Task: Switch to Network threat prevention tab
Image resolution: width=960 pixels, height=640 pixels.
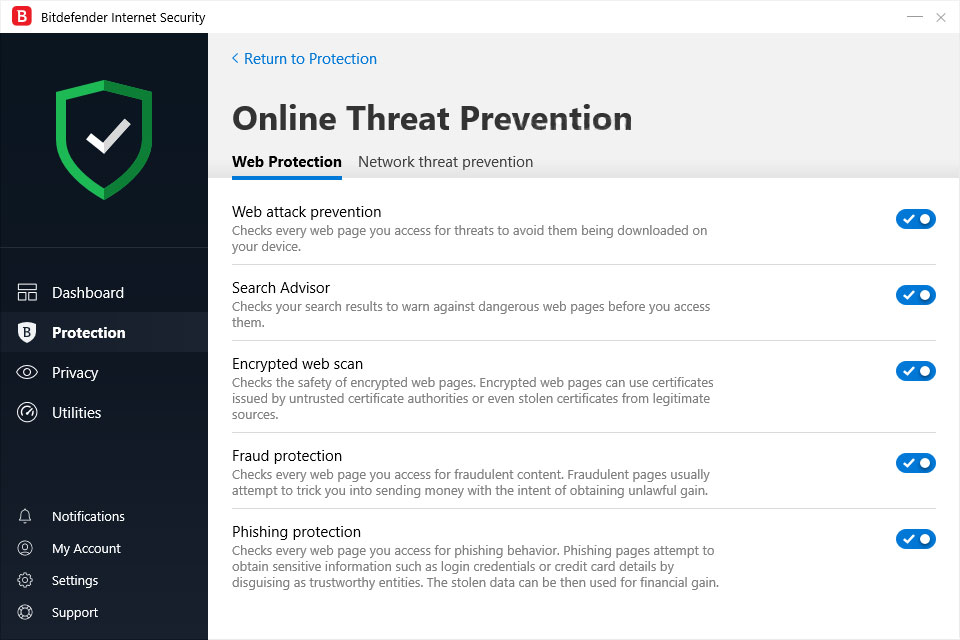Action: click(445, 162)
